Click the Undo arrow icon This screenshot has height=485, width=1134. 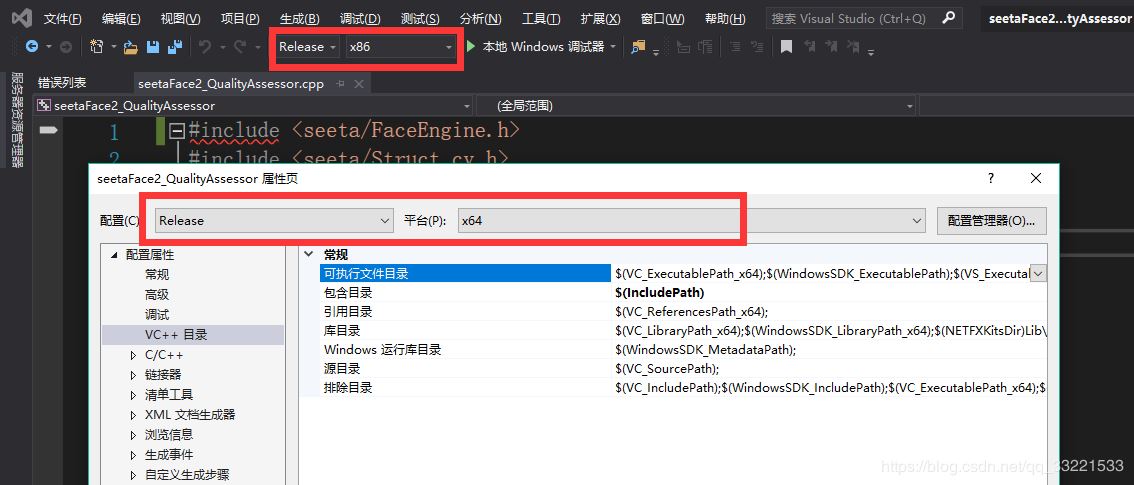pos(205,47)
